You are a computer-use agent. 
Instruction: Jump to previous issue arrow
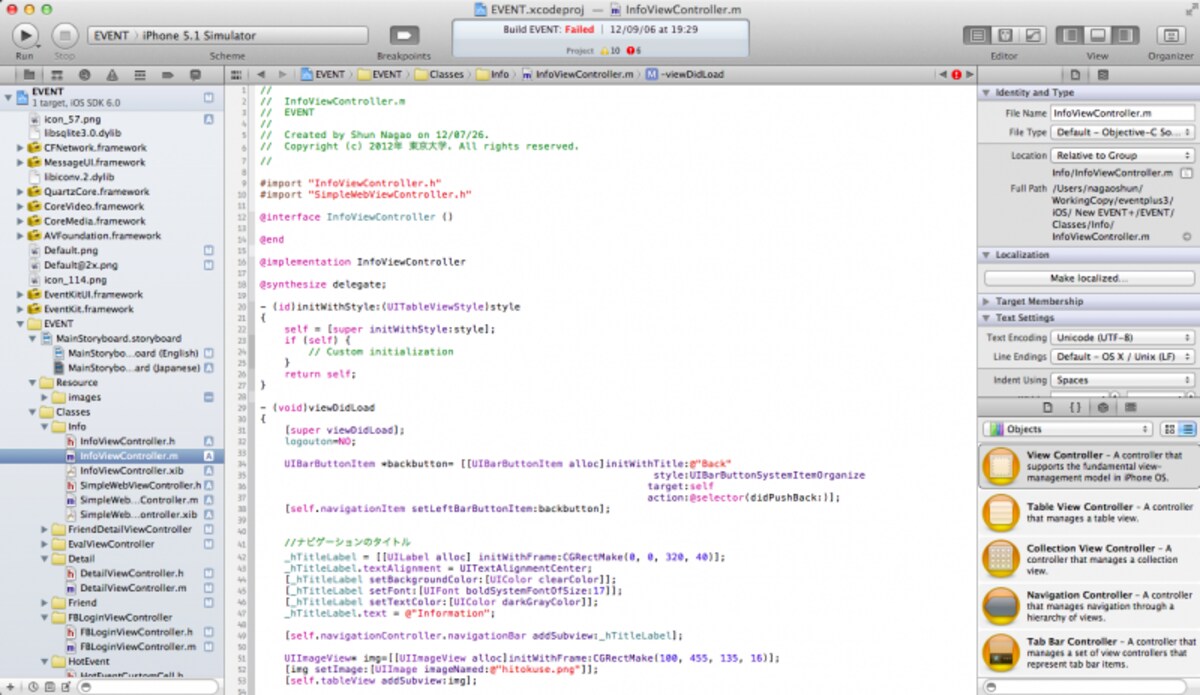pyautogui.click(x=942, y=74)
